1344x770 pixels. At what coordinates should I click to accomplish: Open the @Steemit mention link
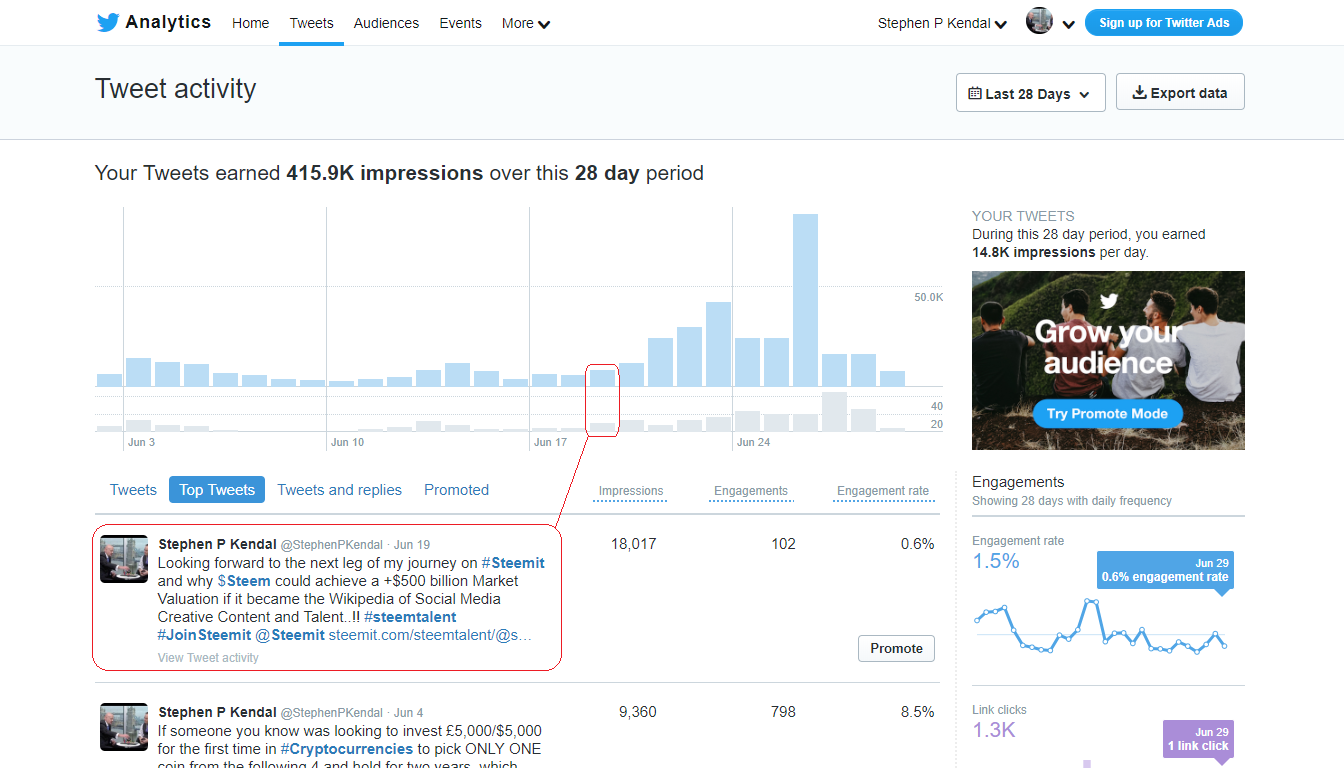pos(290,635)
